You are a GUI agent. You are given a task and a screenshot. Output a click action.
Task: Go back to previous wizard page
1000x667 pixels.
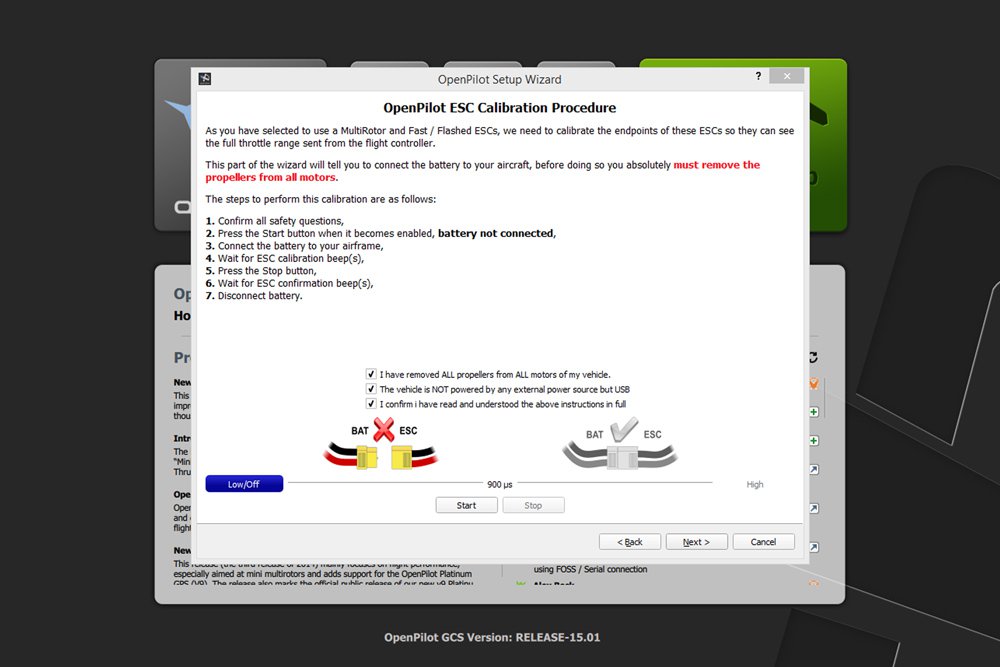629,542
